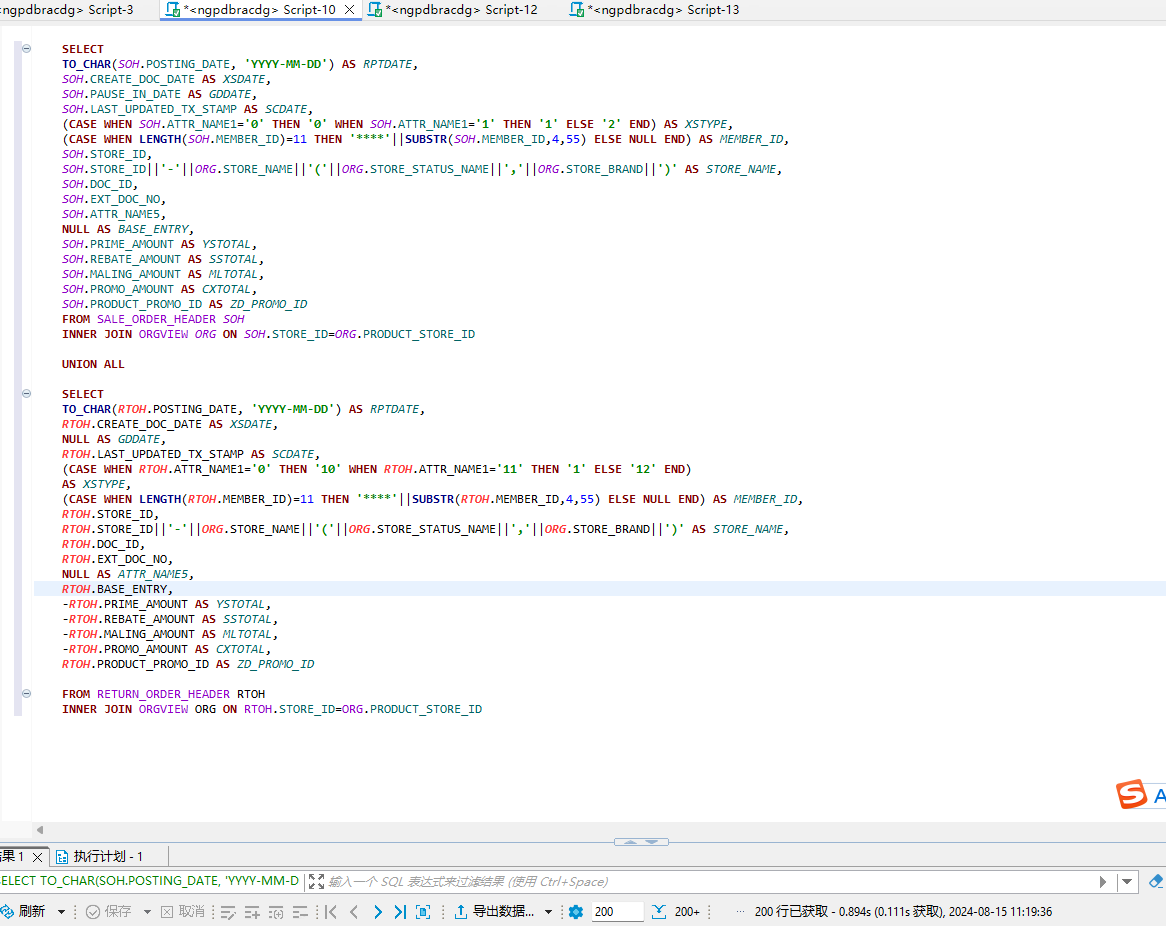
Task: Close the Script-10 editor tab
Action: [350, 10]
